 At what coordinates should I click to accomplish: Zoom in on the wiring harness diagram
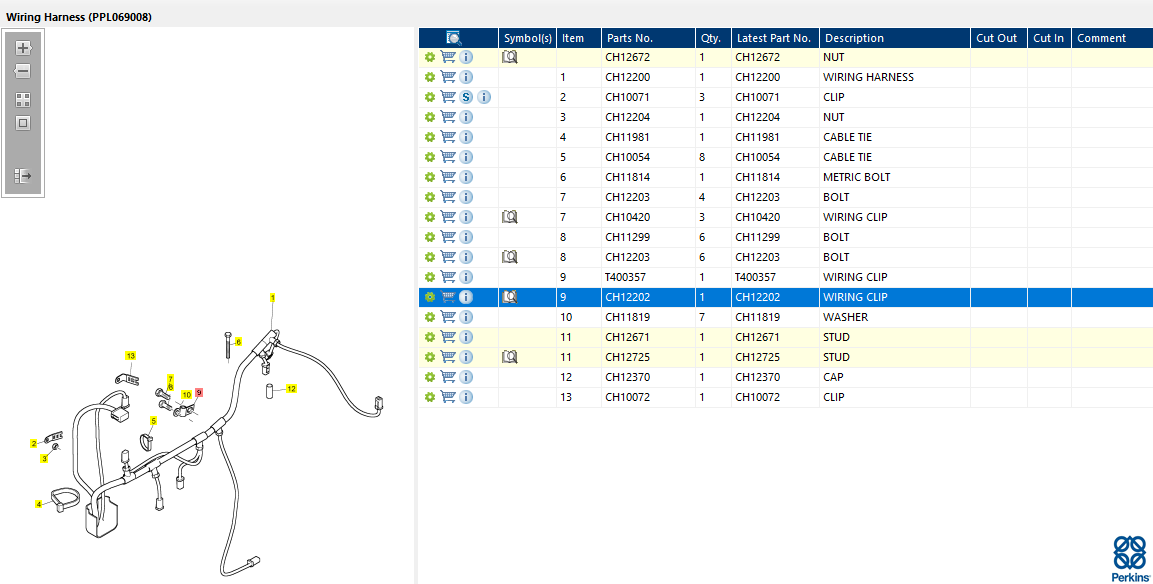(x=23, y=48)
